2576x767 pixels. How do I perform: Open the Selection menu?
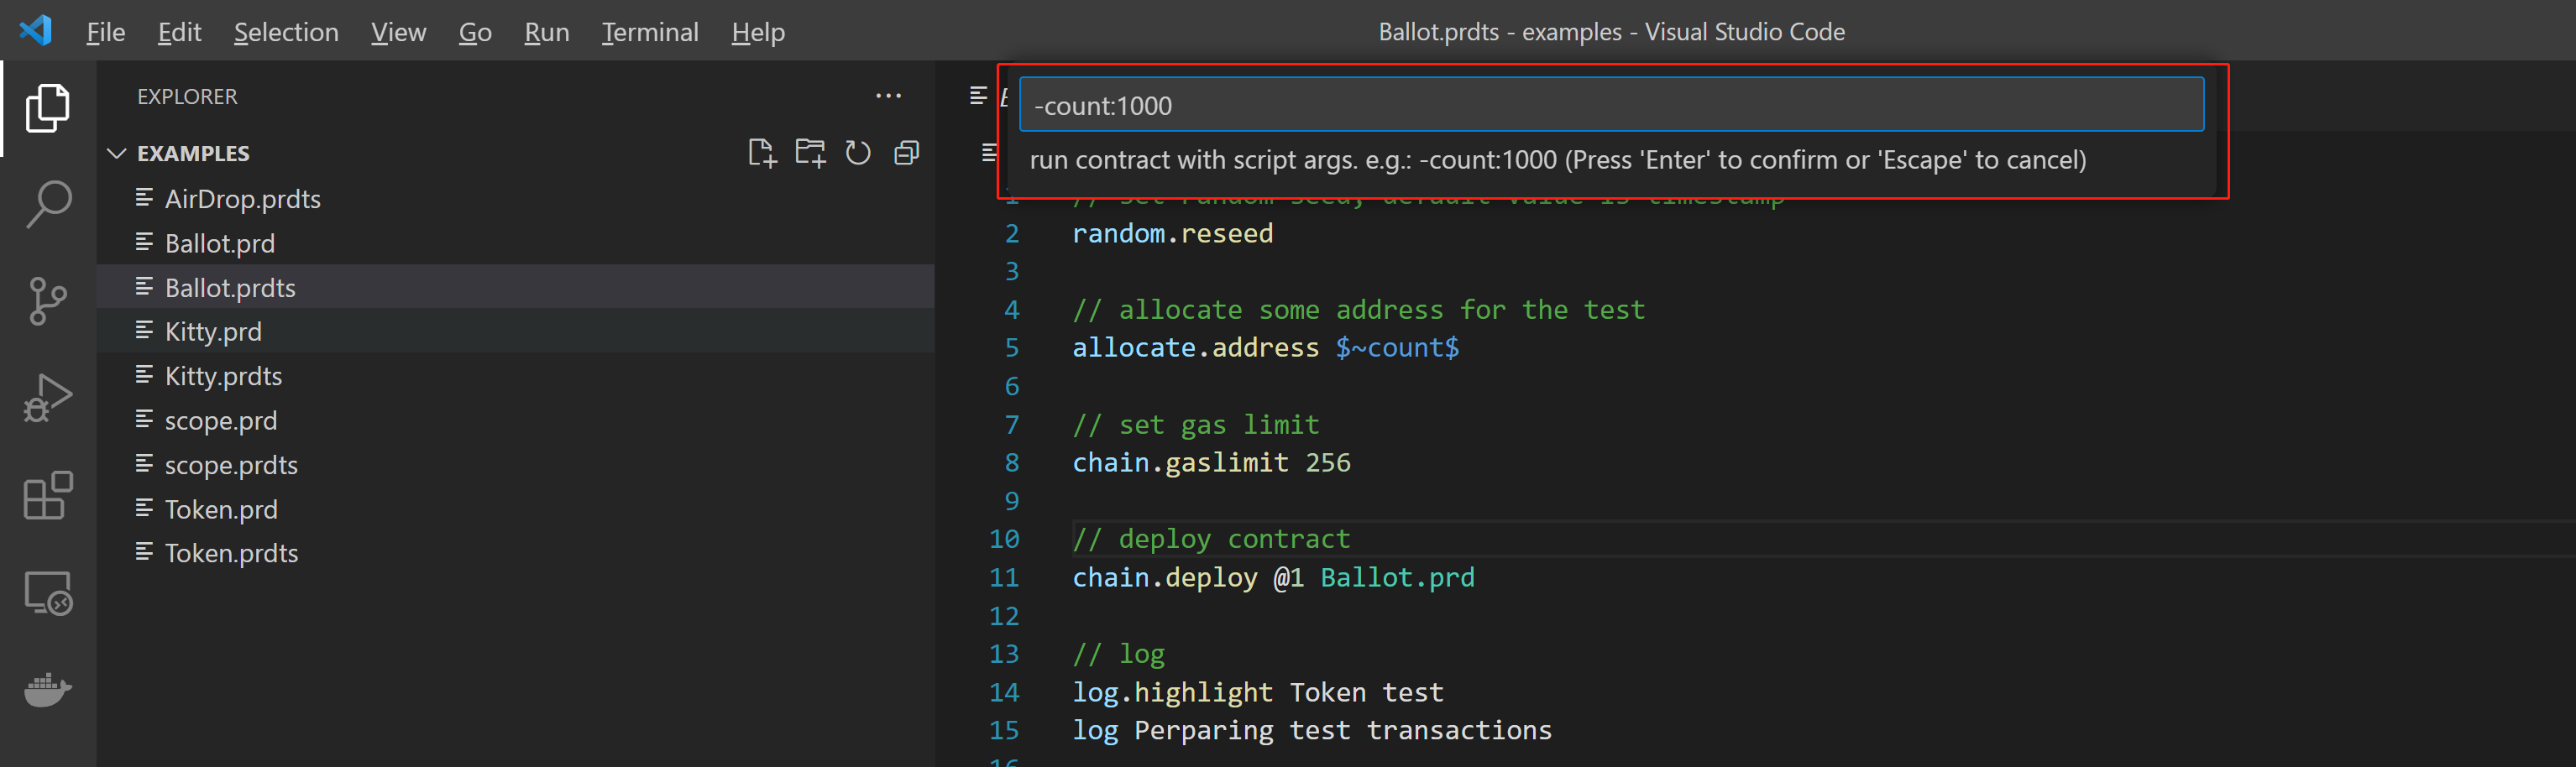pos(286,32)
